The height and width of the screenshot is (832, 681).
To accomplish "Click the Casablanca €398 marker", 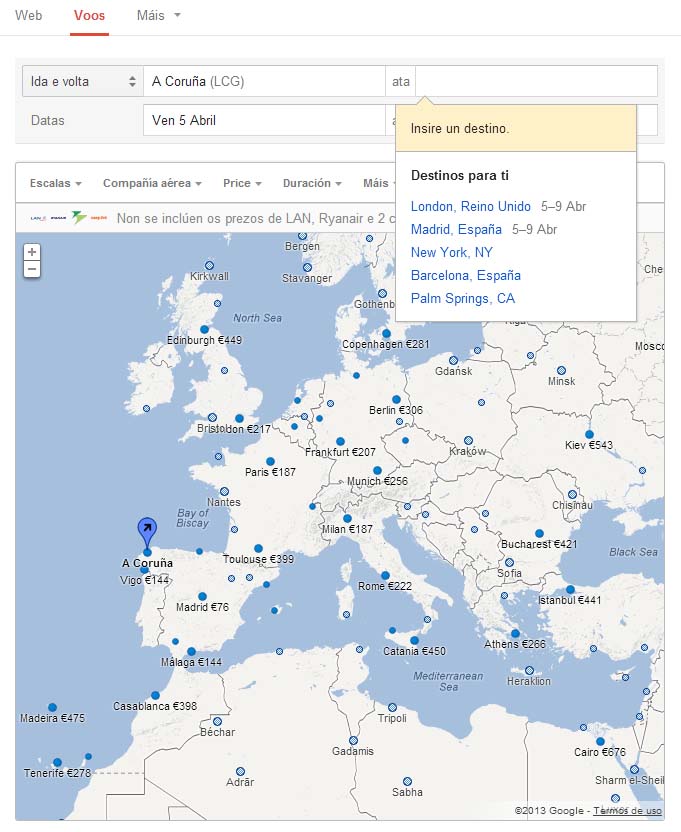I will (155, 695).
